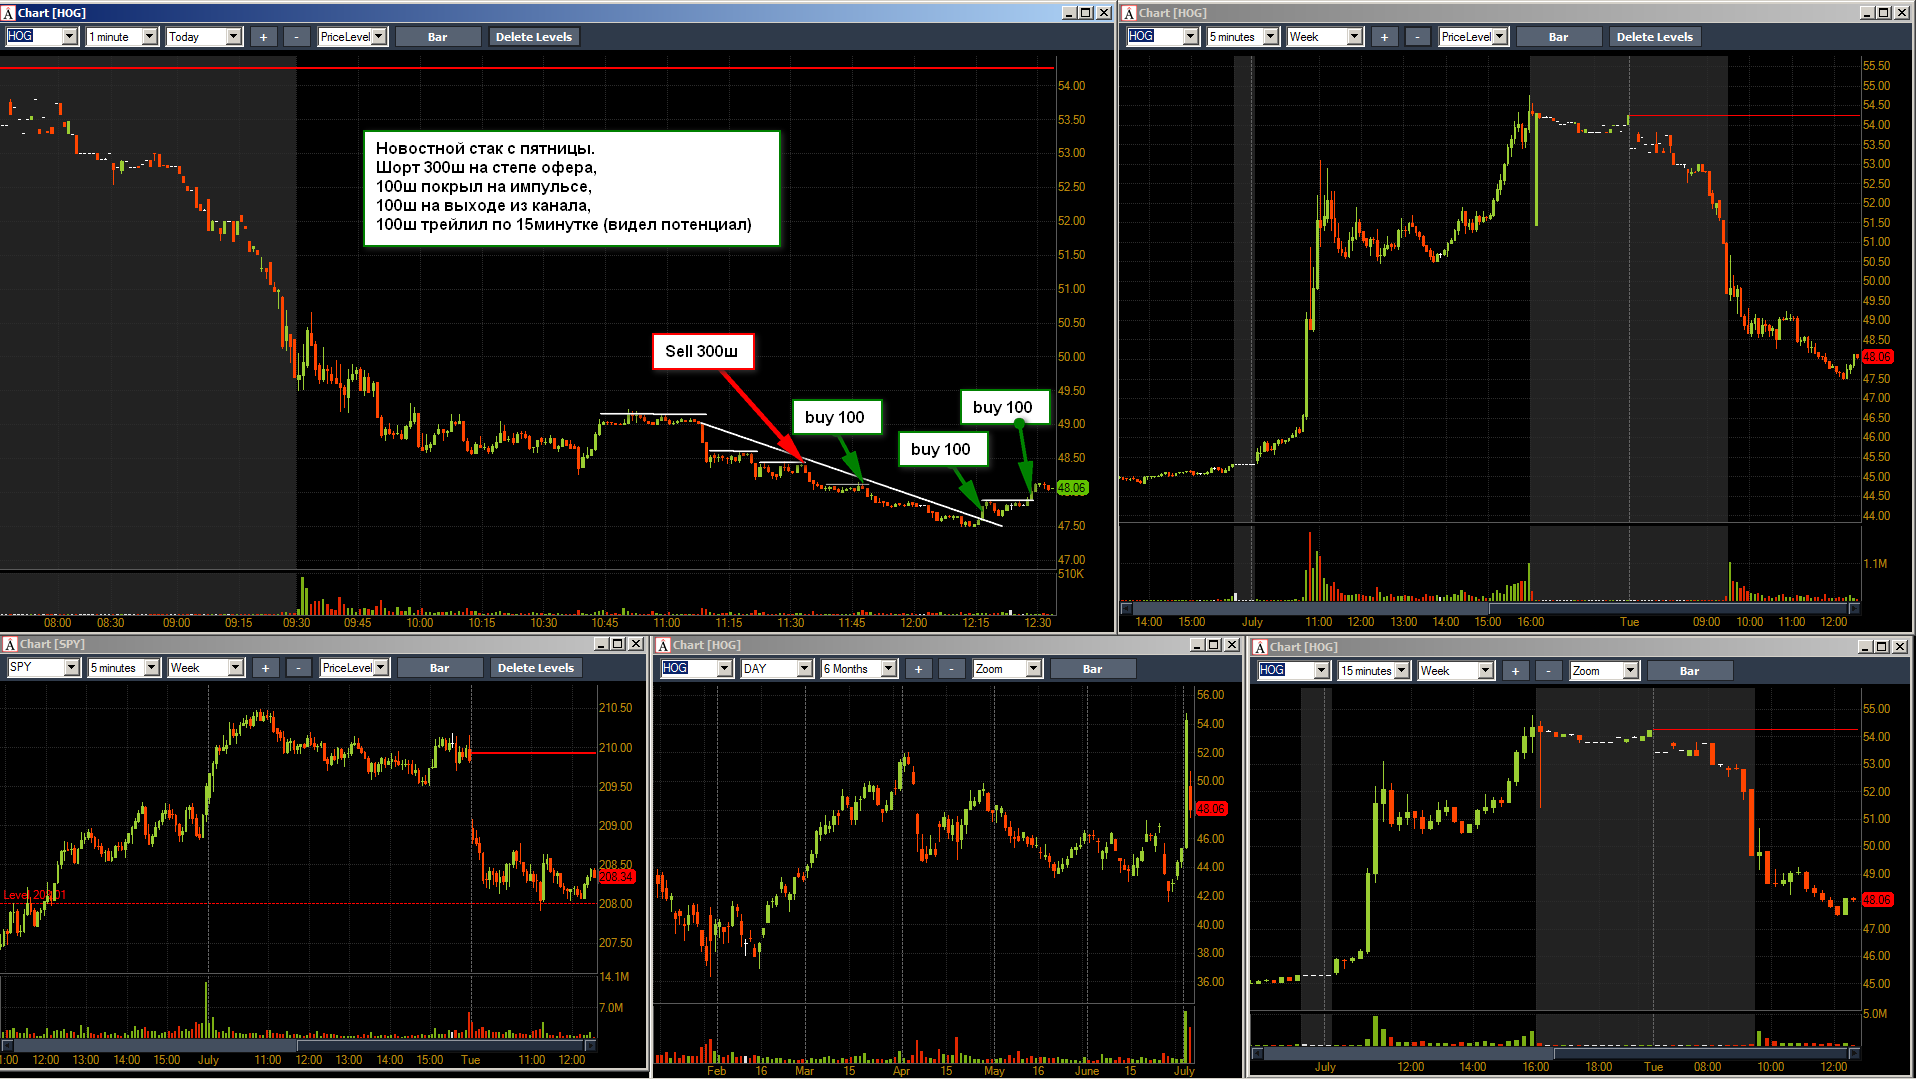1916x1080 pixels.
Task: Click Bar button in 1 minute HOG chart
Action: tap(438, 37)
